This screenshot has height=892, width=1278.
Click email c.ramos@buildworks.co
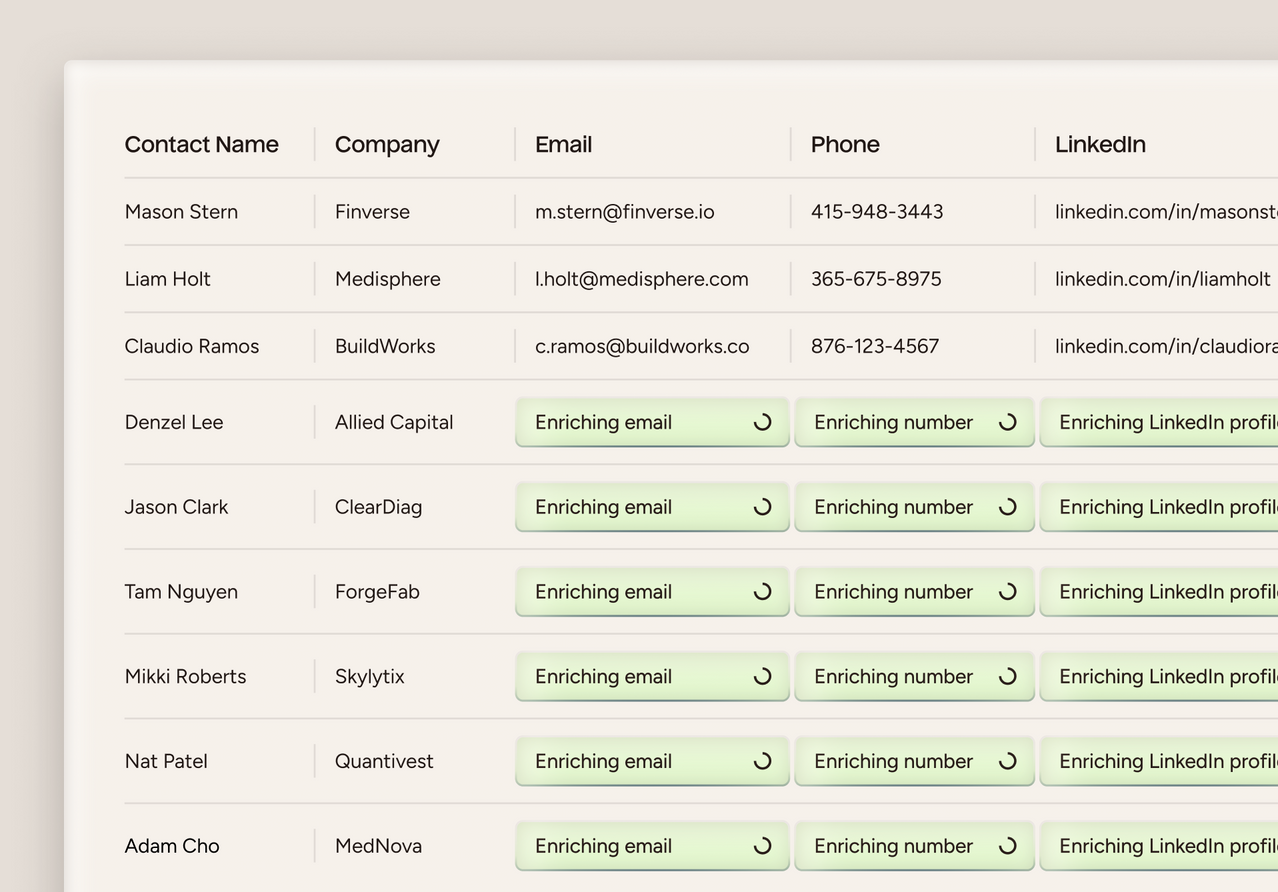tap(642, 346)
